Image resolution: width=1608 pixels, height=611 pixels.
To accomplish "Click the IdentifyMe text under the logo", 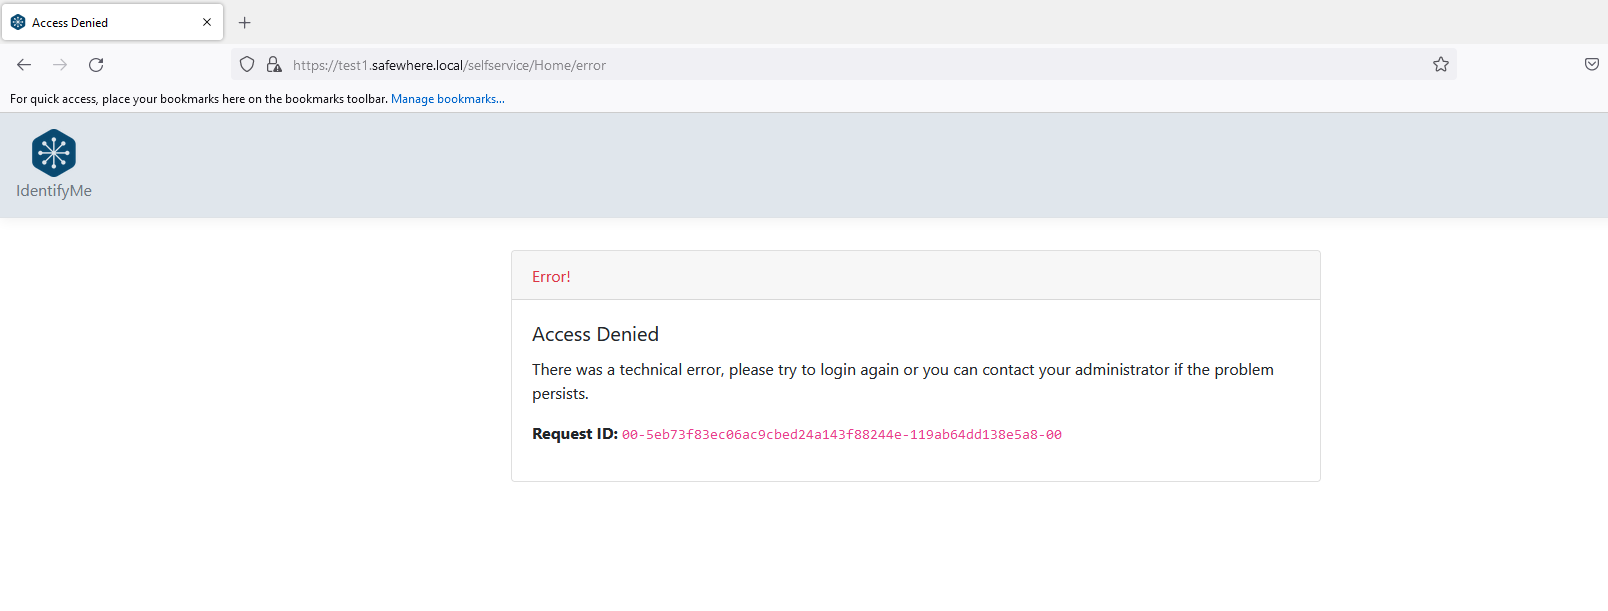I will tap(54, 191).
